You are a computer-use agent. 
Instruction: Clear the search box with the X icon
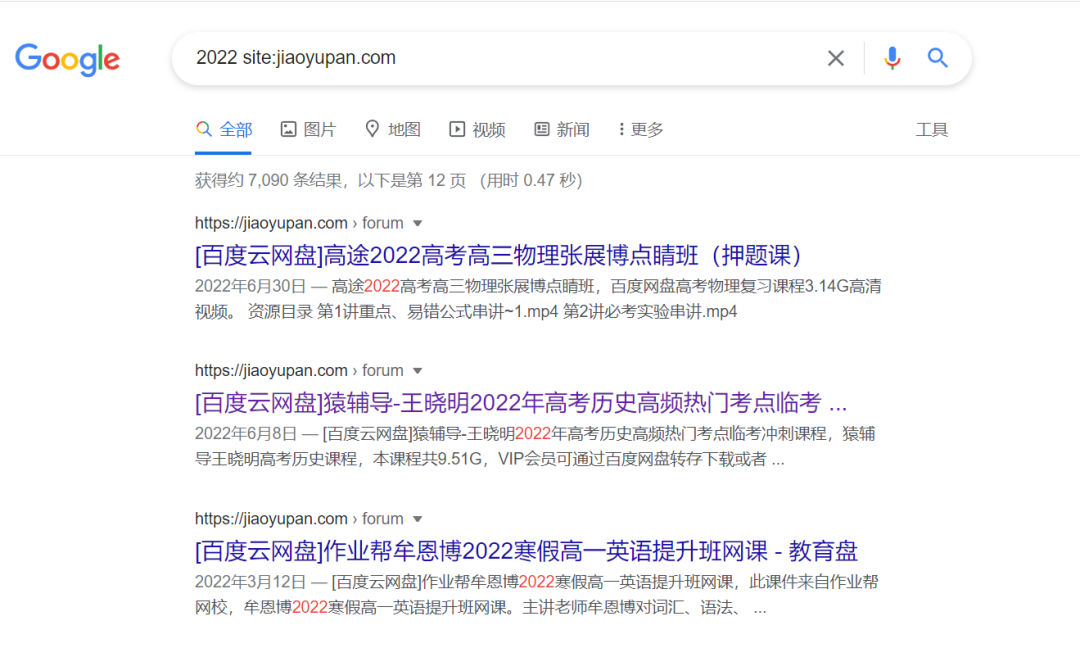(835, 59)
